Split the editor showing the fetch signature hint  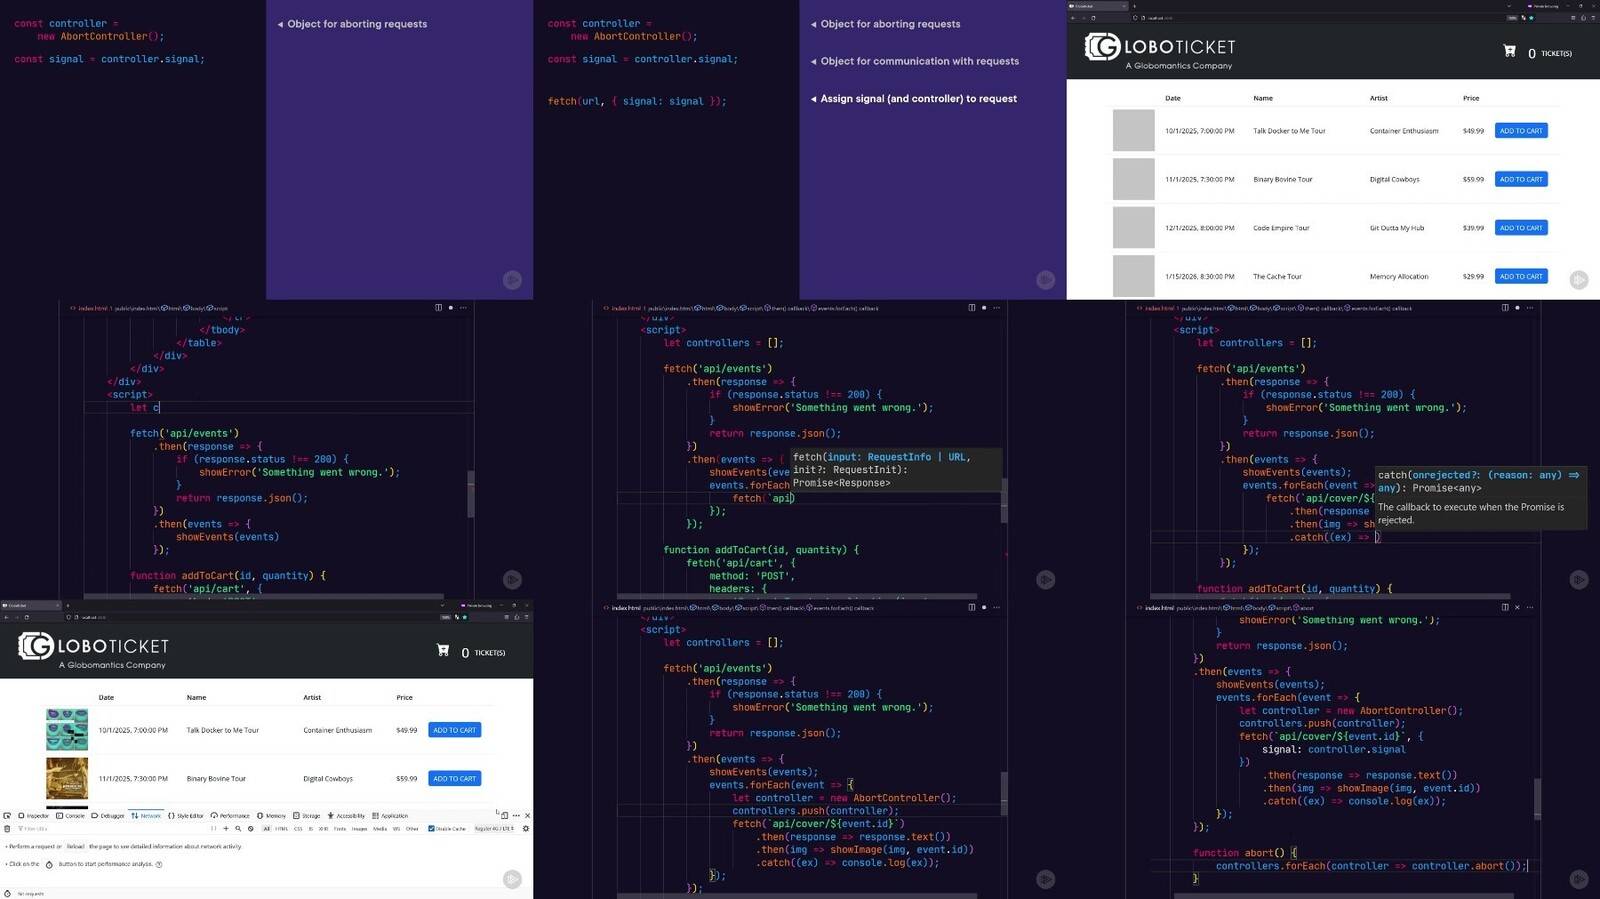(x=971, y=307)
